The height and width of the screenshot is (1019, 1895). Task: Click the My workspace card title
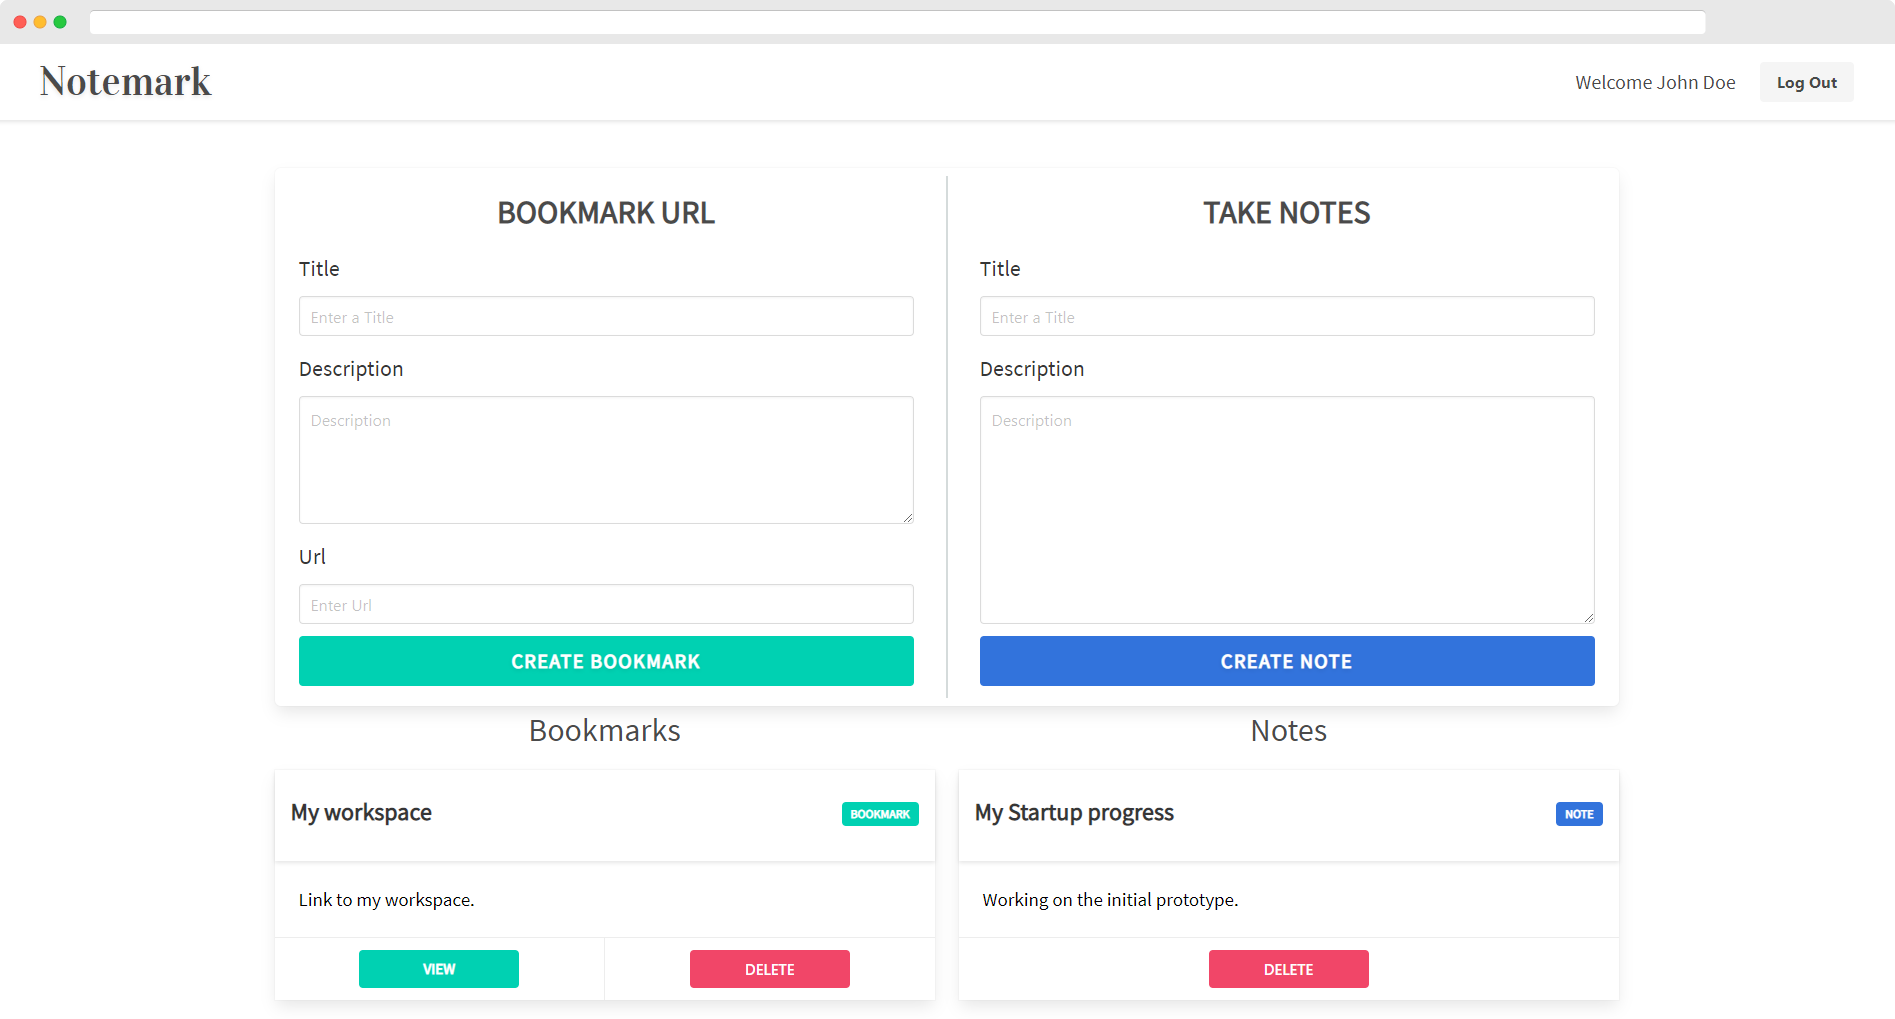[x=361, y=813]
